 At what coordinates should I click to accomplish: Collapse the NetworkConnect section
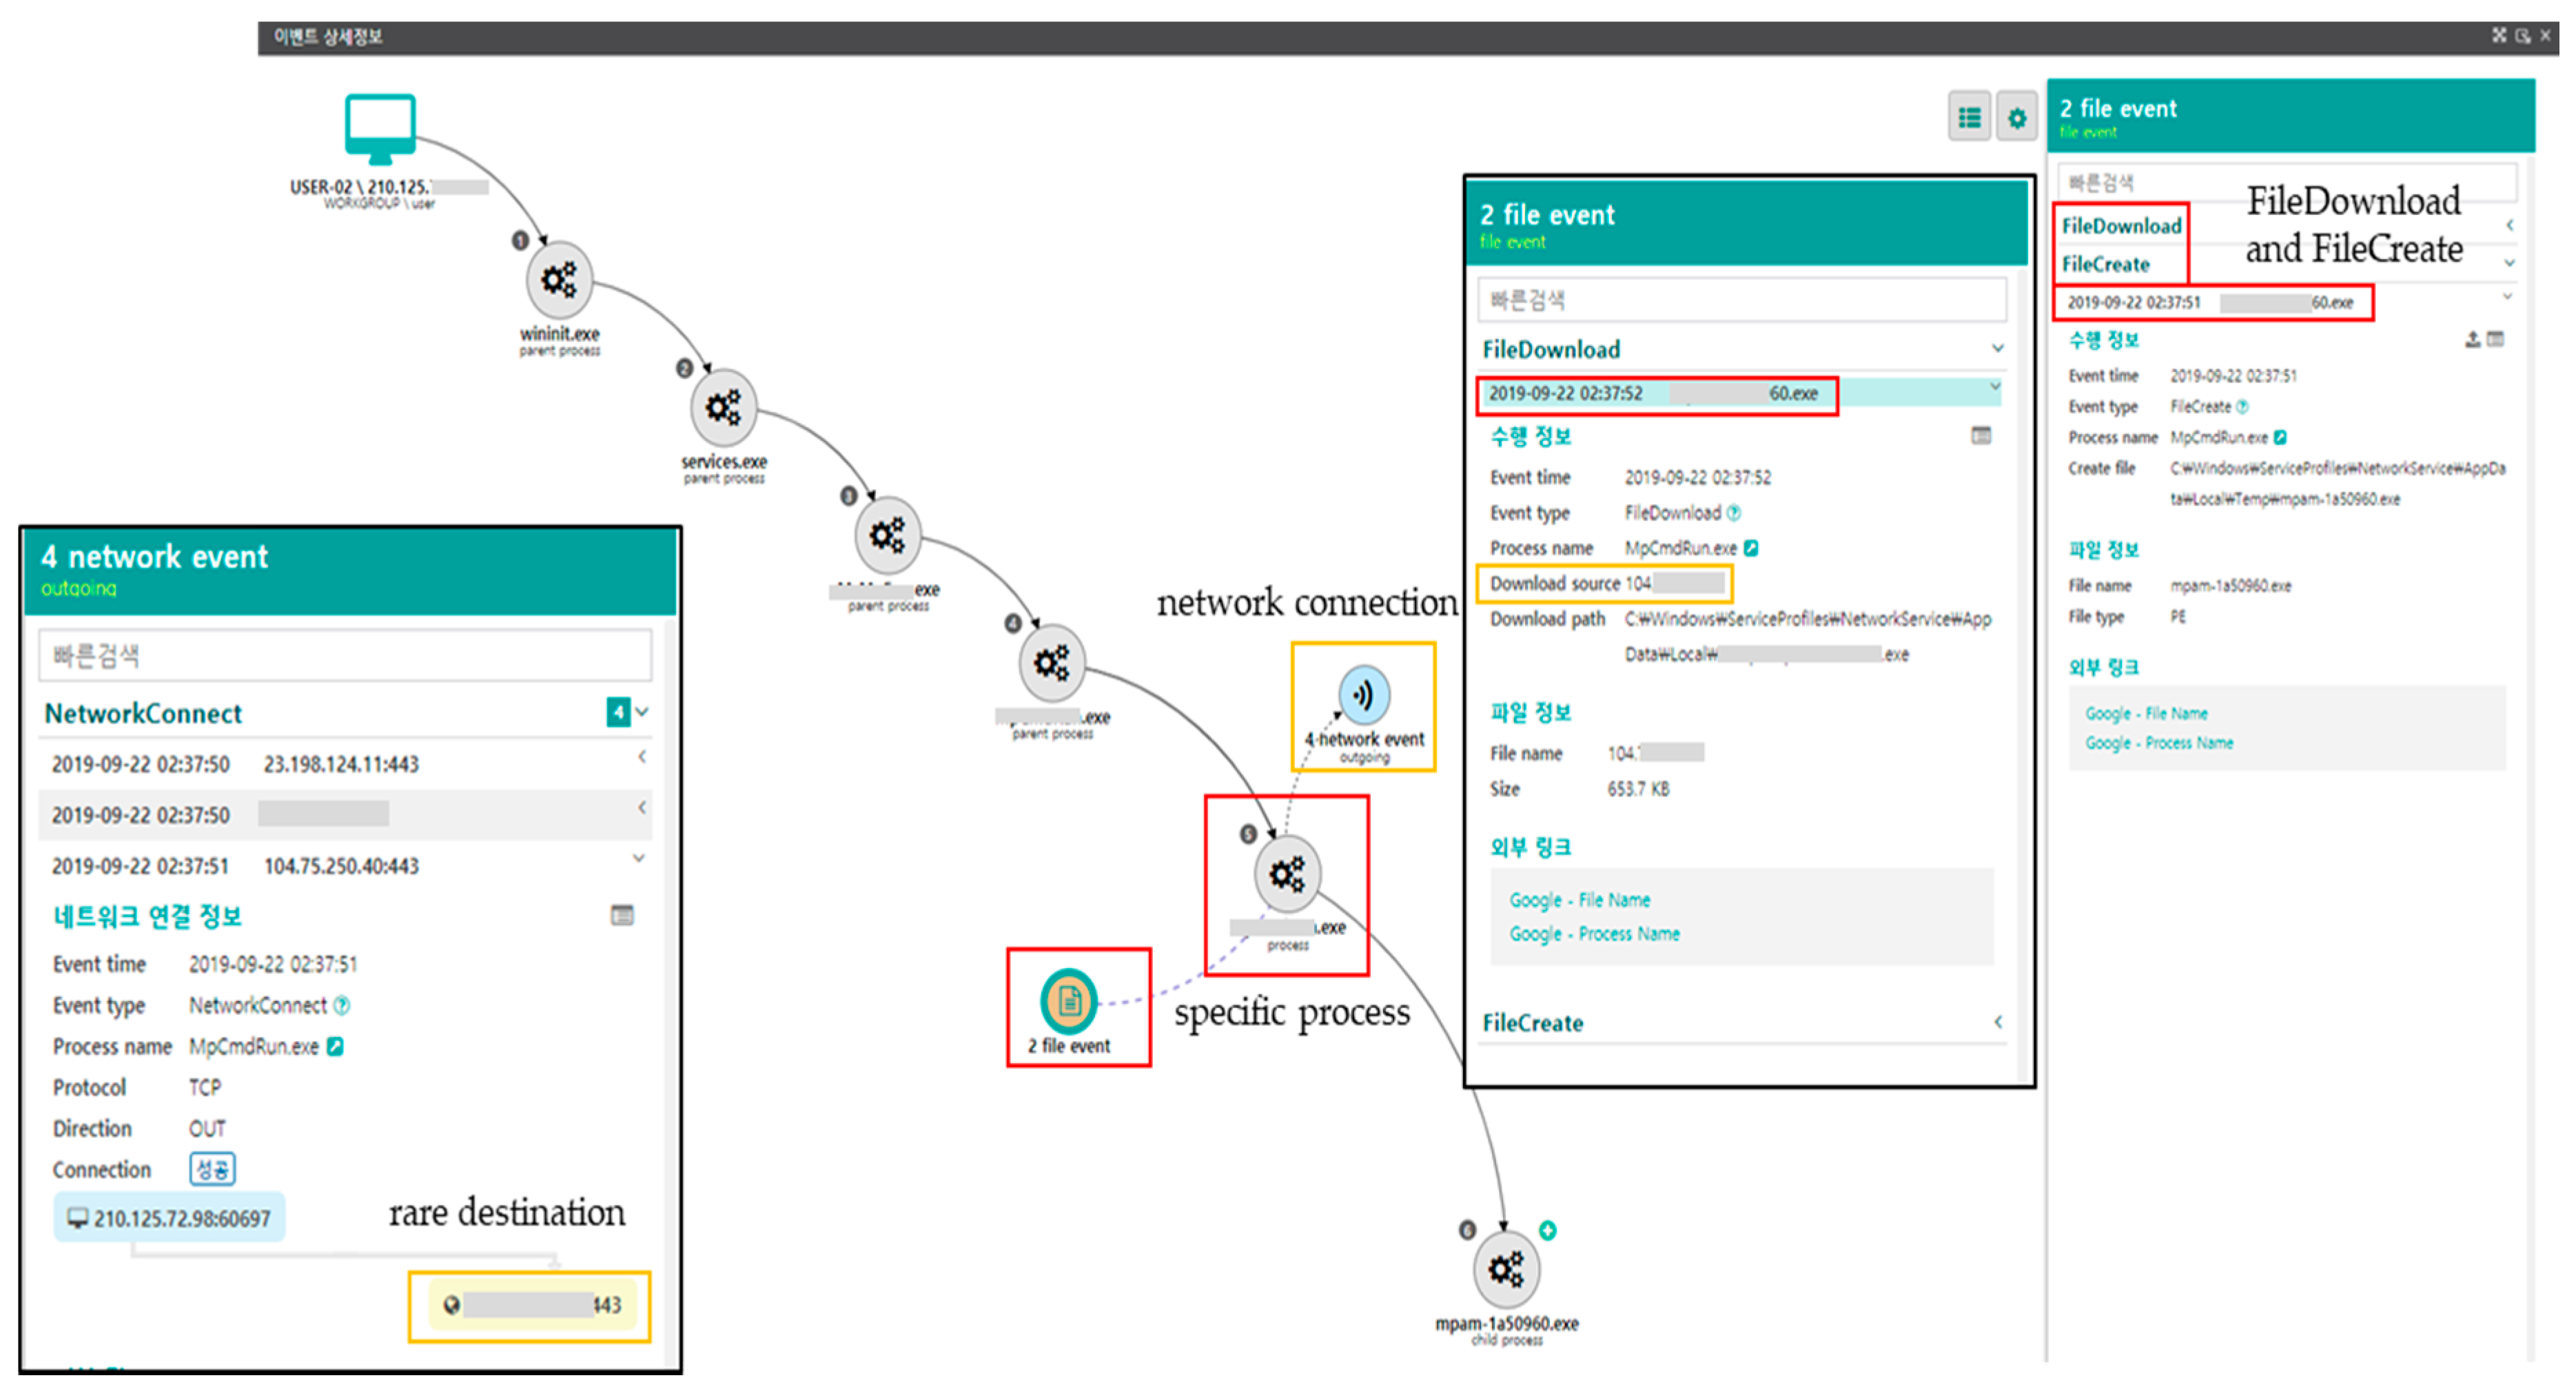click(642, 712)
